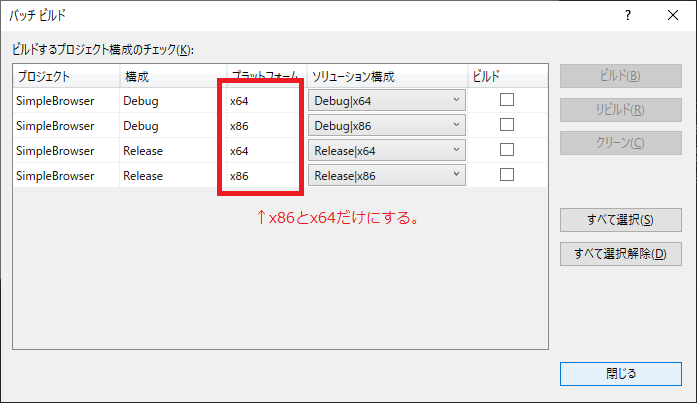Check the build box for Debug|x86
The width and height of the screenshot is (697, 403).
pos(507,124)
